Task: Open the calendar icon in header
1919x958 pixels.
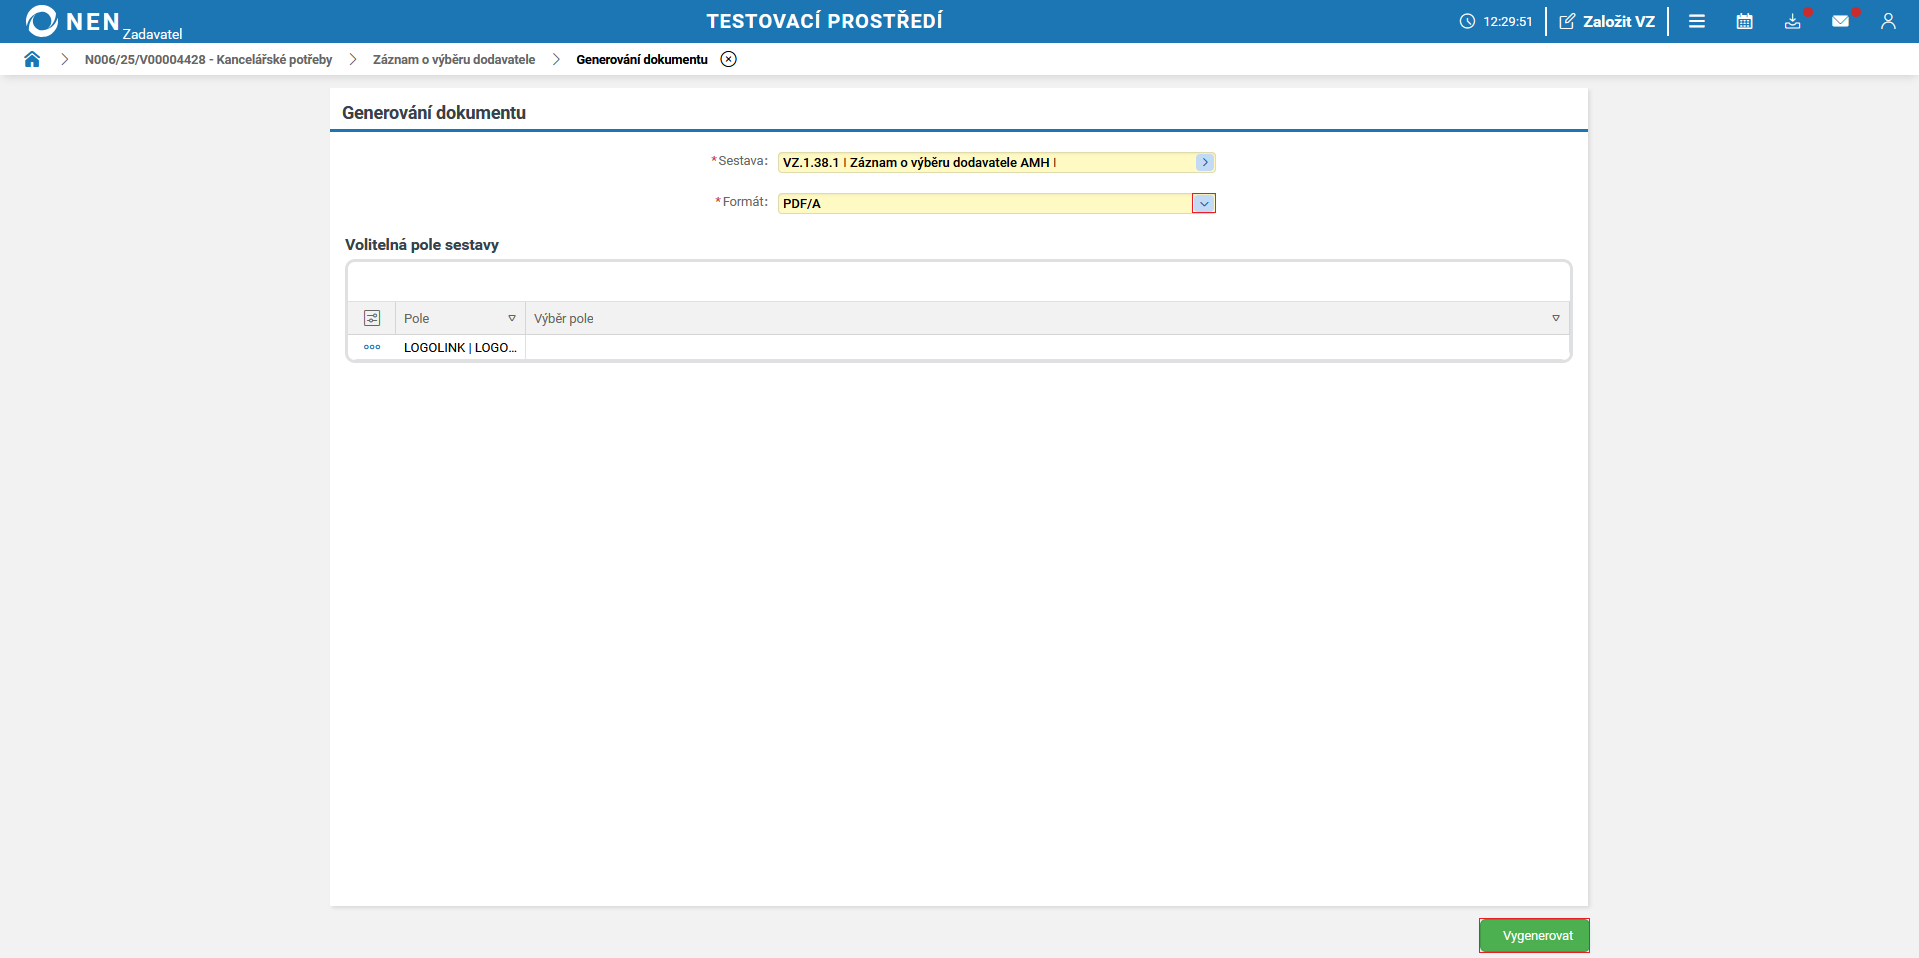Action: point(1745,21)
